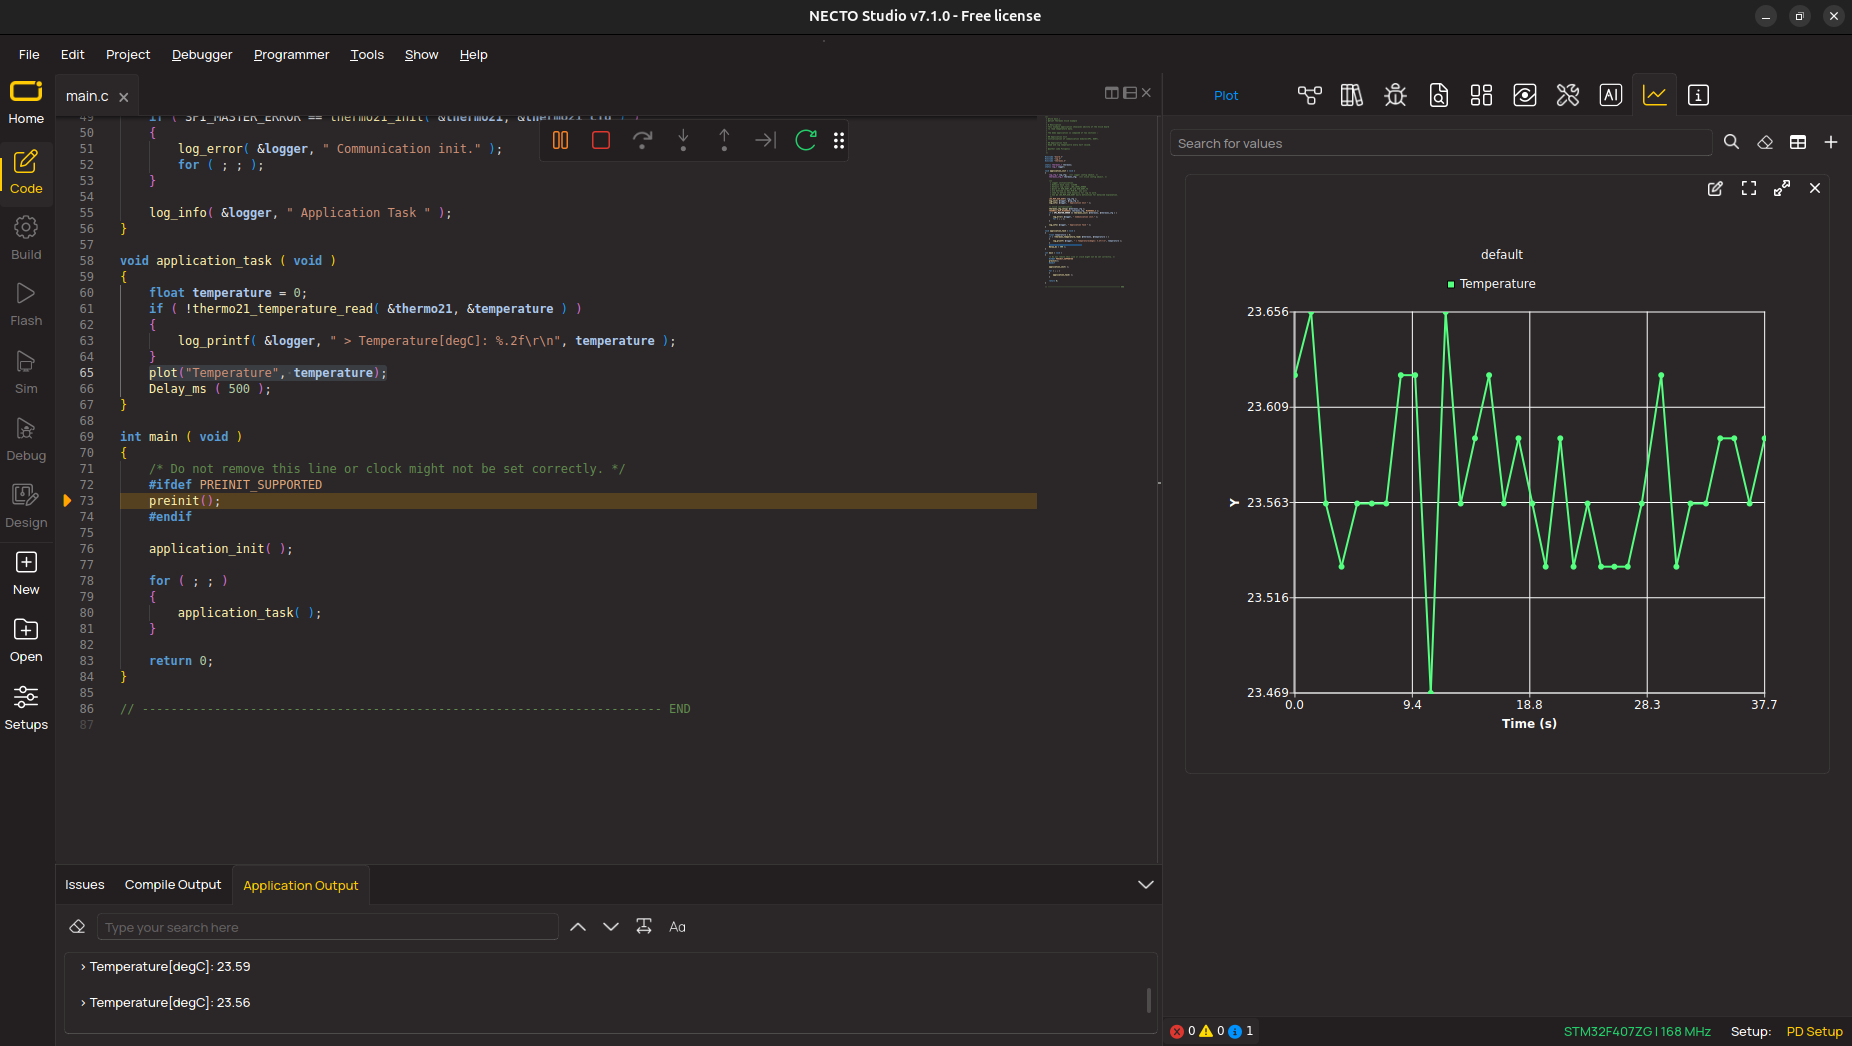The height and width of the screenshot is (1046, 1852).
Task: Open the dashboard grid layout icon
Action: 1481,95
